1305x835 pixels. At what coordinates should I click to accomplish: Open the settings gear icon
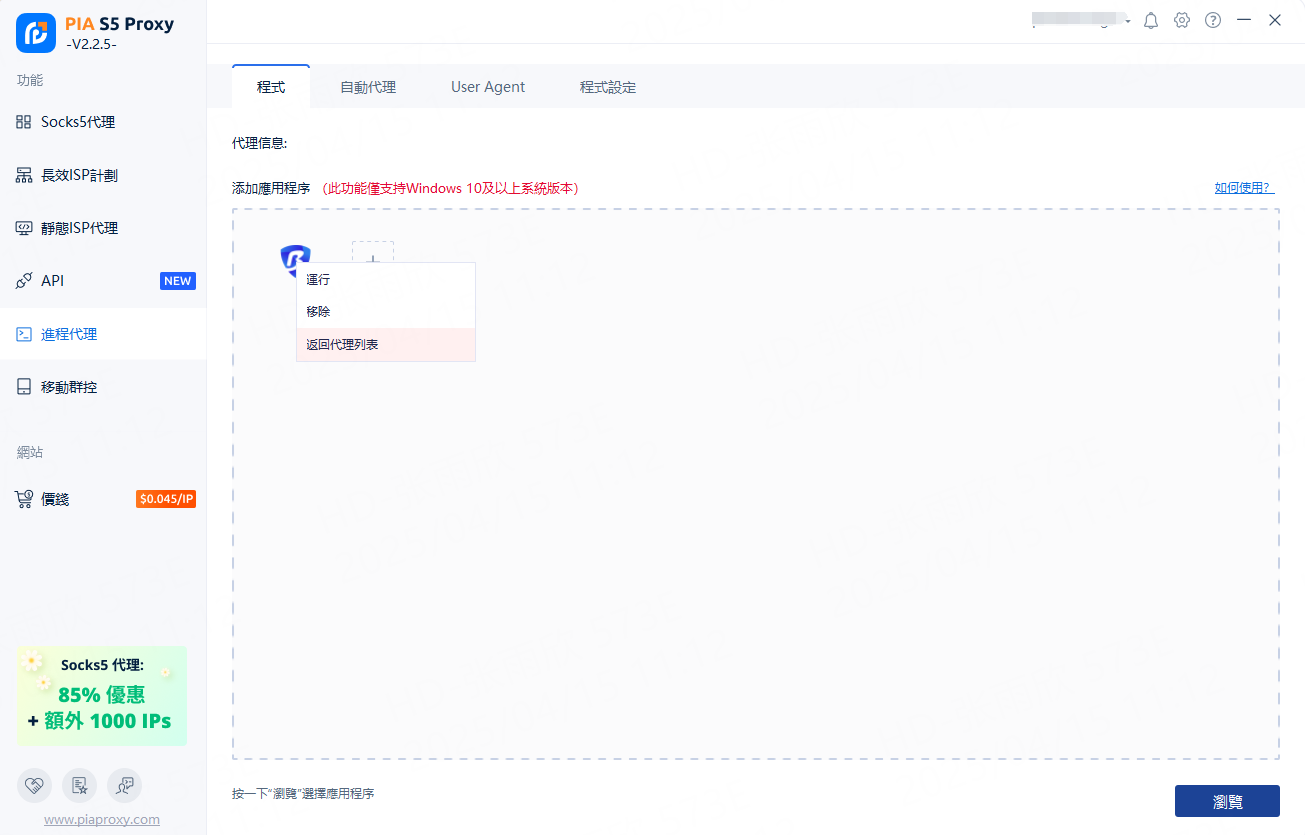click(x=1182, y=20)
